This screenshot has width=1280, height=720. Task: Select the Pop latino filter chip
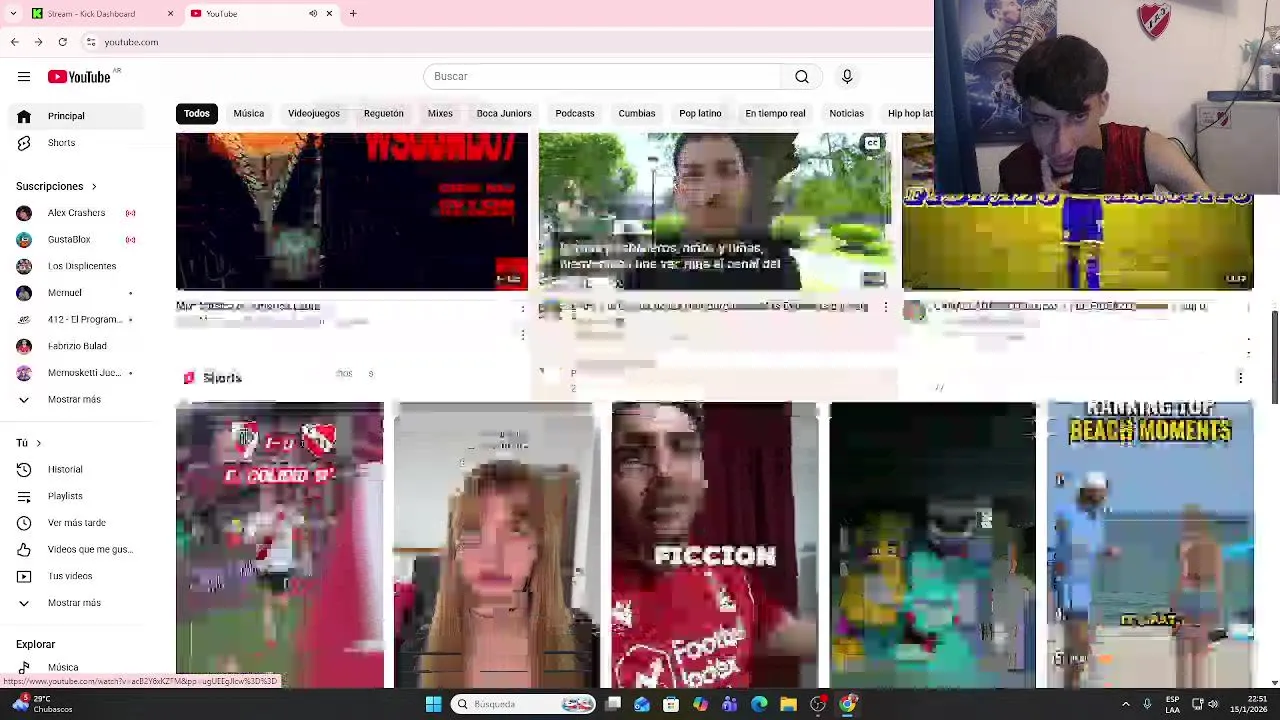(700, 114)
